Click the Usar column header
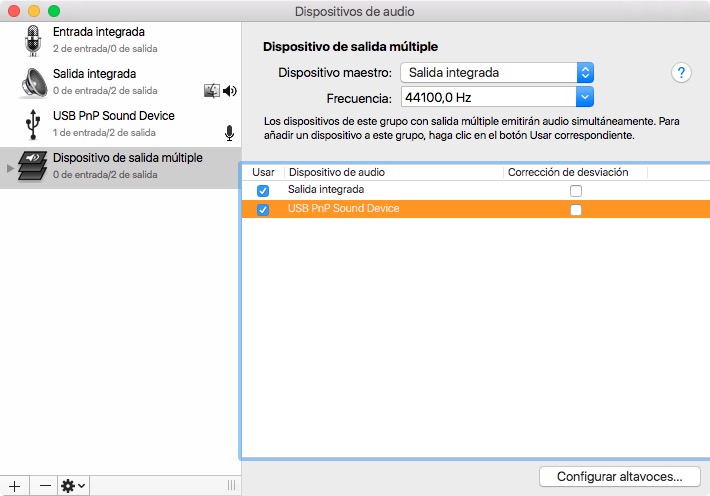The image size is (710, 496). click(x=263, y=172)
